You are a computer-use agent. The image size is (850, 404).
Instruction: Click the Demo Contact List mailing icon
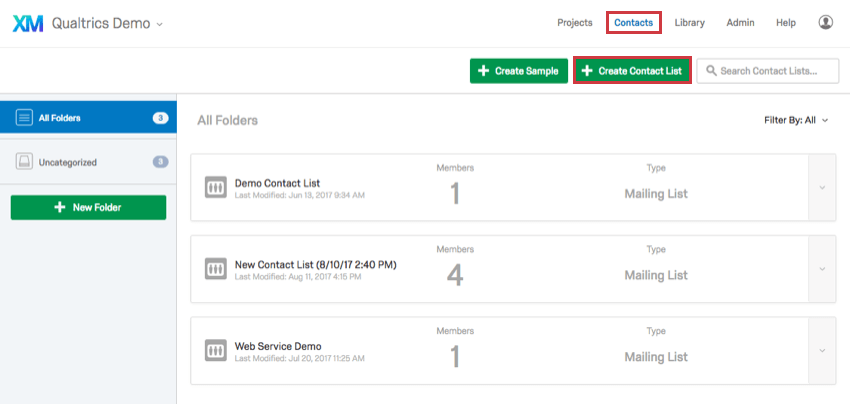215,188
